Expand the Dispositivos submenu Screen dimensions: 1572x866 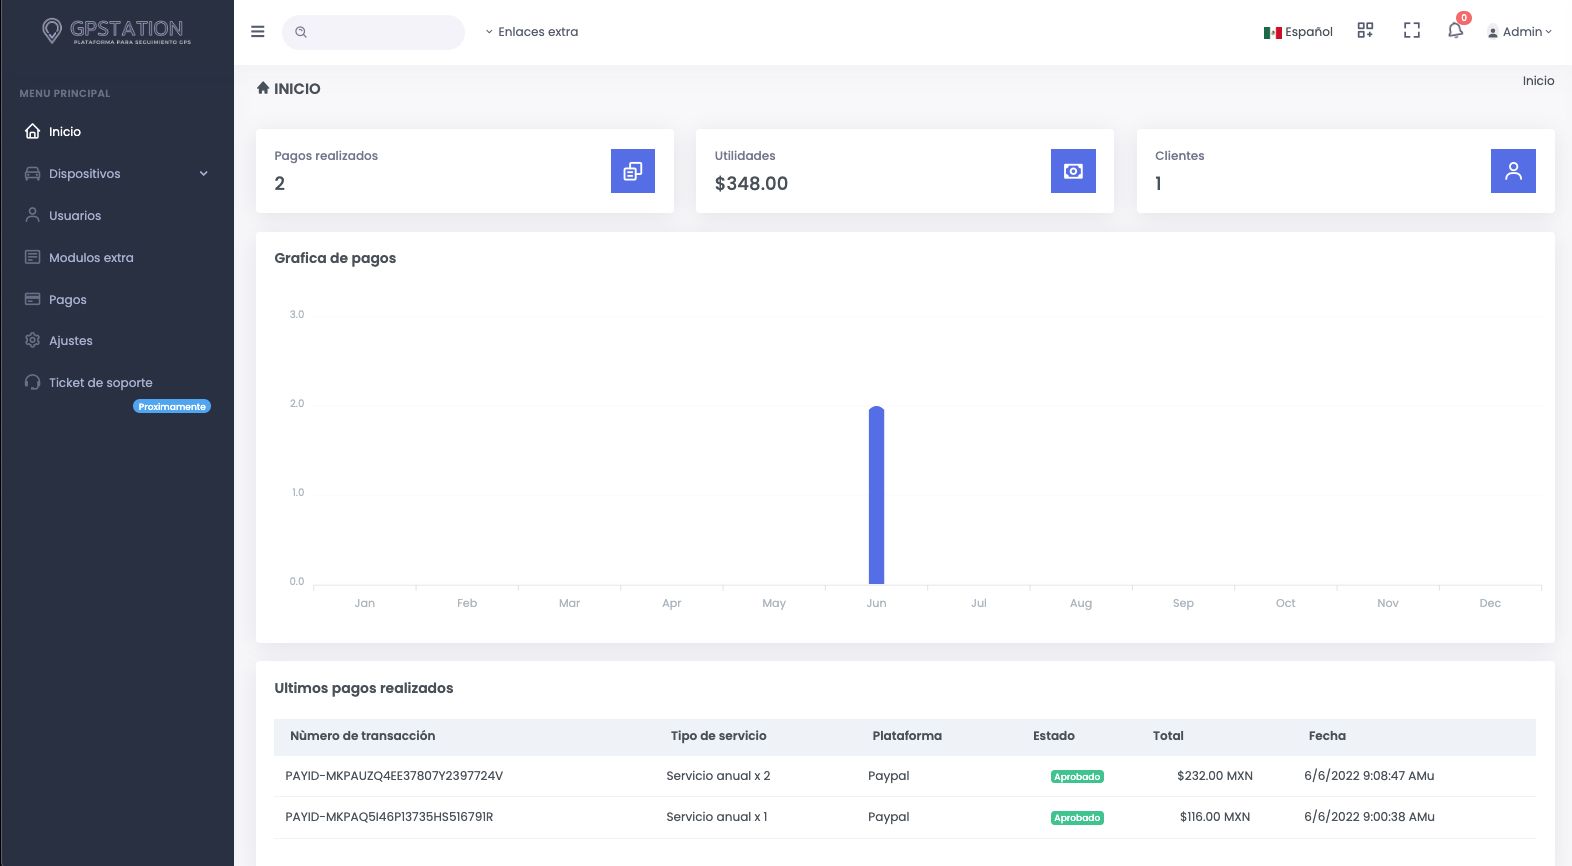[117, 174]
